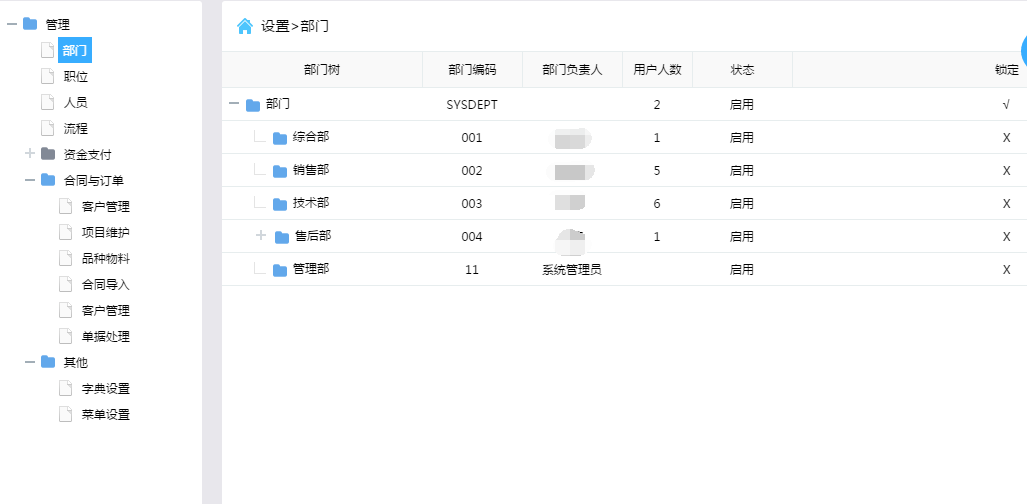Expand the 资金支付 sidebar folder

point(30,154)
